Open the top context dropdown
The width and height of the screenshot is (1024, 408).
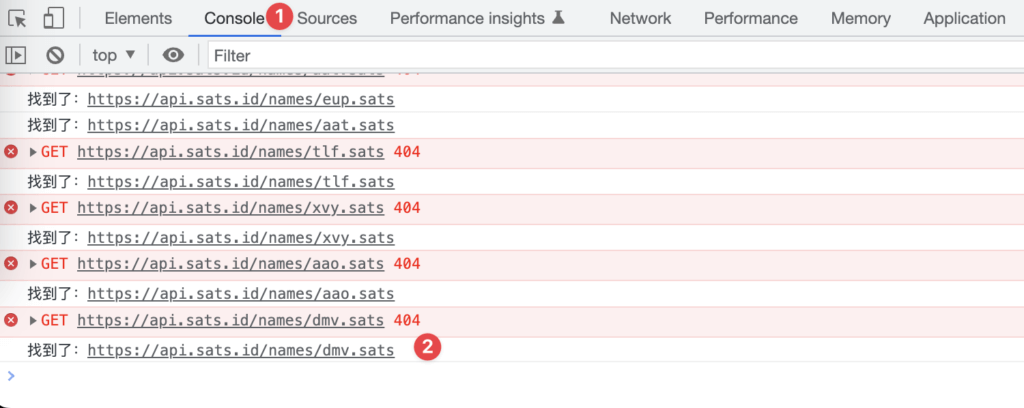pyautogui.click(x=114, y=55)
